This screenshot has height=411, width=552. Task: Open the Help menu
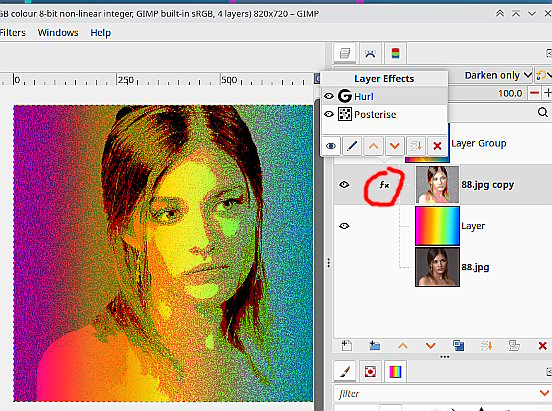pos(101,32)
